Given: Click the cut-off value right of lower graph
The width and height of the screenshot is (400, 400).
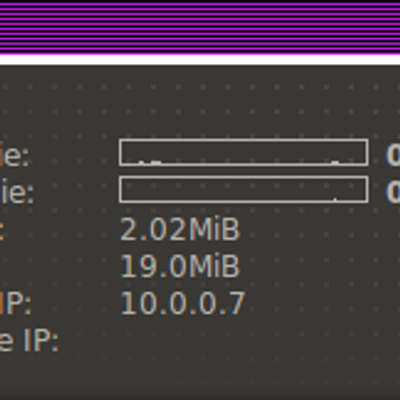Looking at the screenshot, I should [393, 192].
